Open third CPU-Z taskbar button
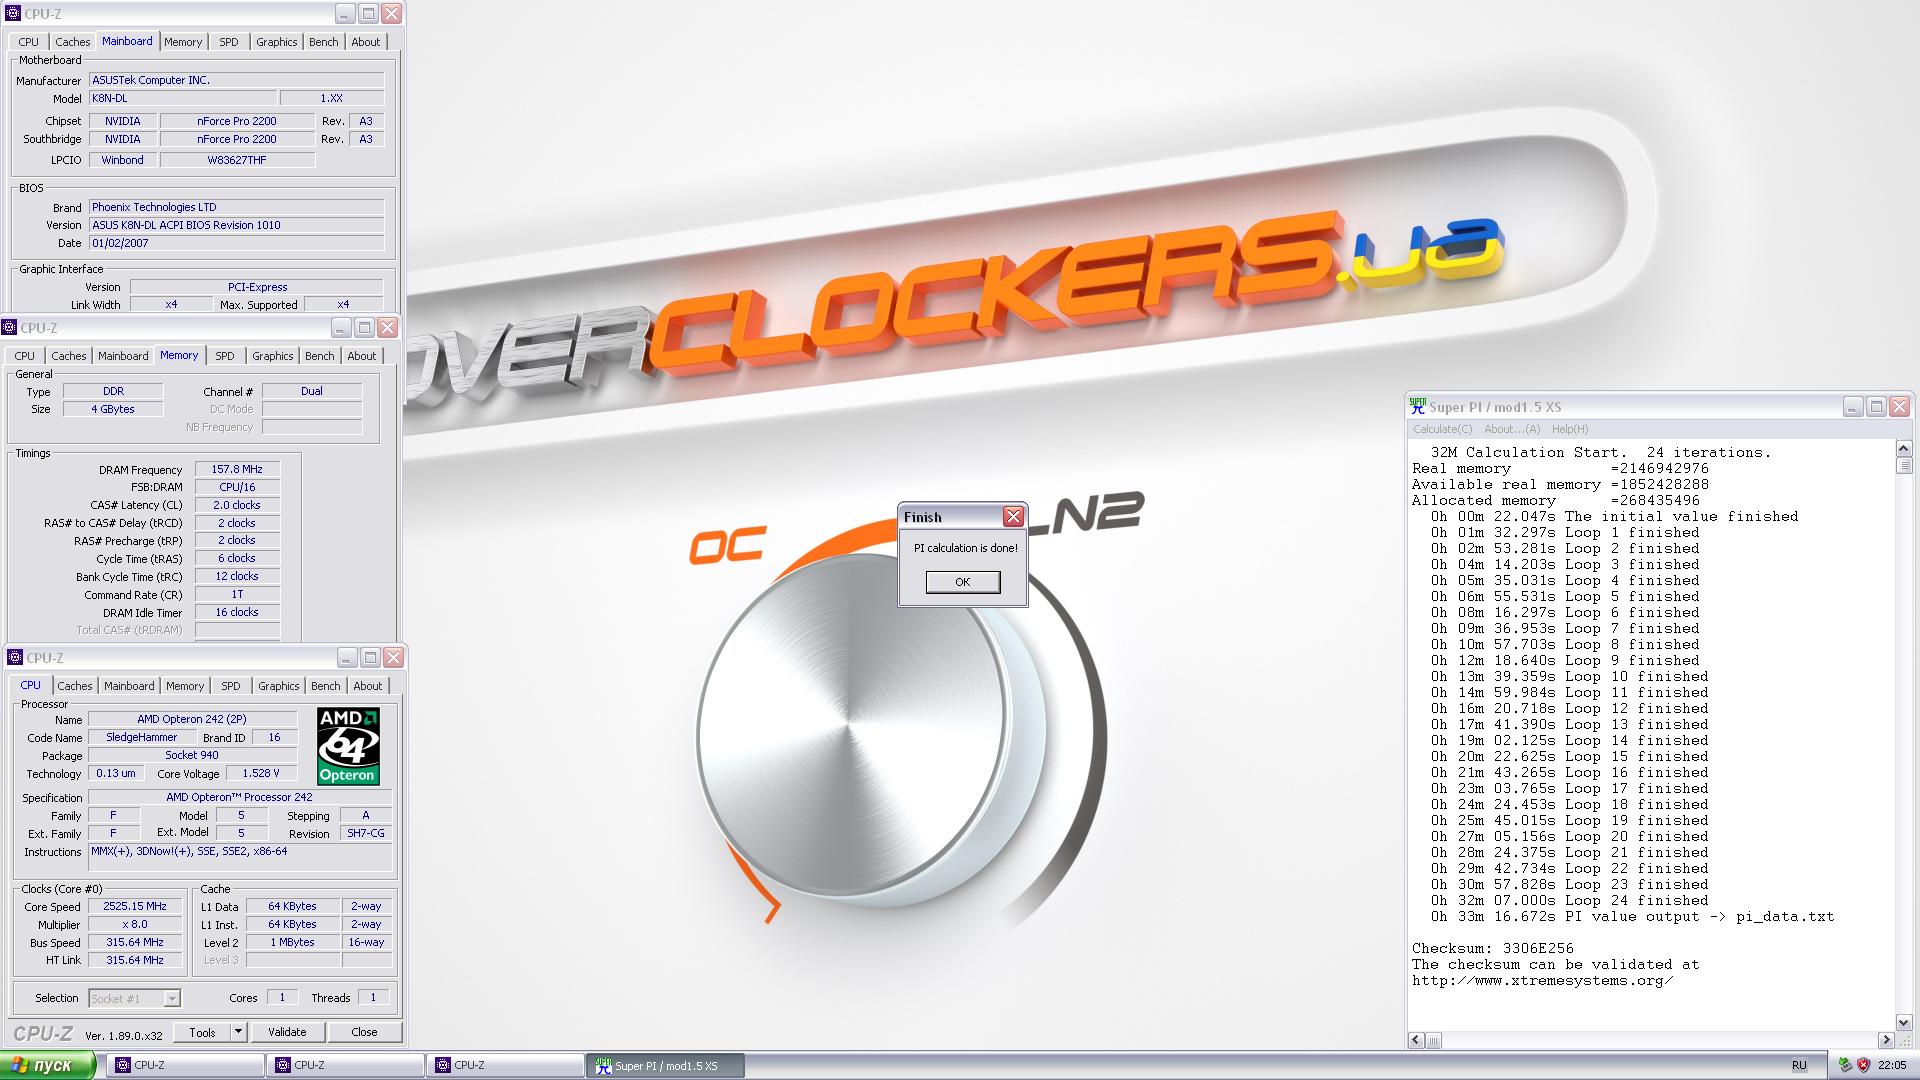This screenshot has height=1080, width=1920. pyautogui.click(x=506, y=1065)
